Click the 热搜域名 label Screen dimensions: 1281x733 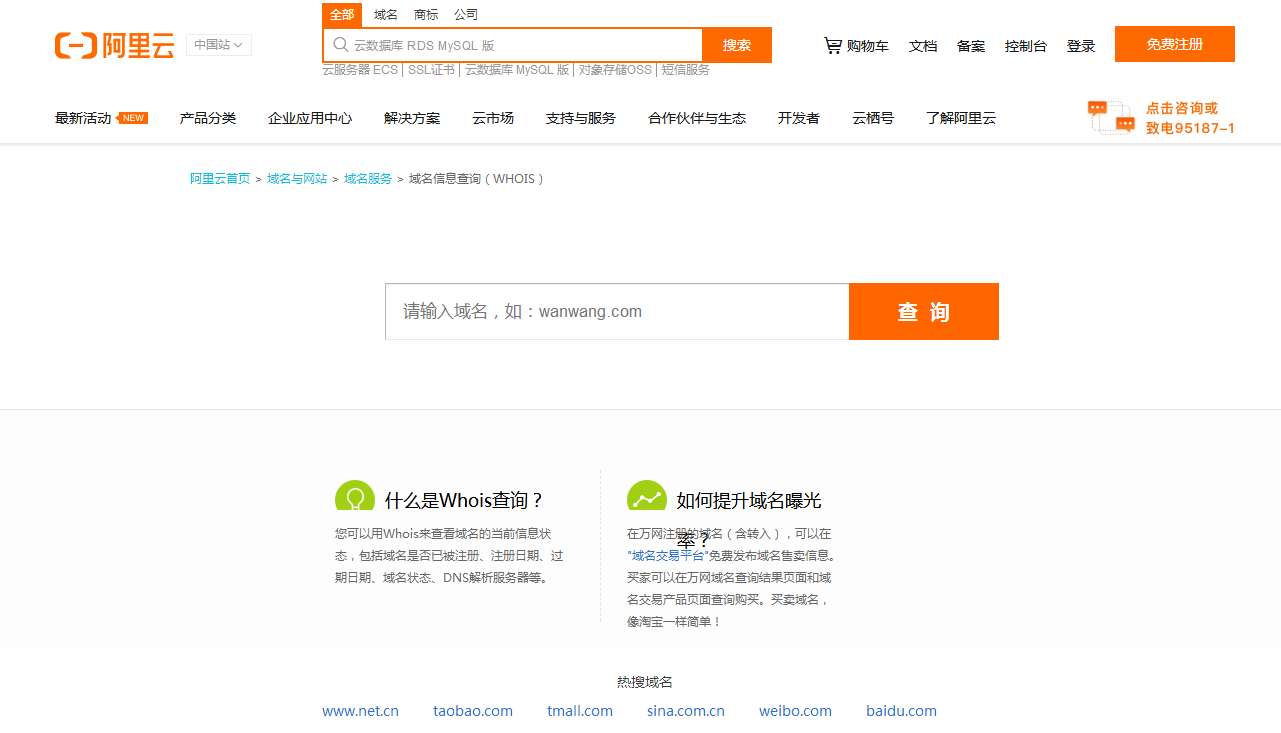645,682
